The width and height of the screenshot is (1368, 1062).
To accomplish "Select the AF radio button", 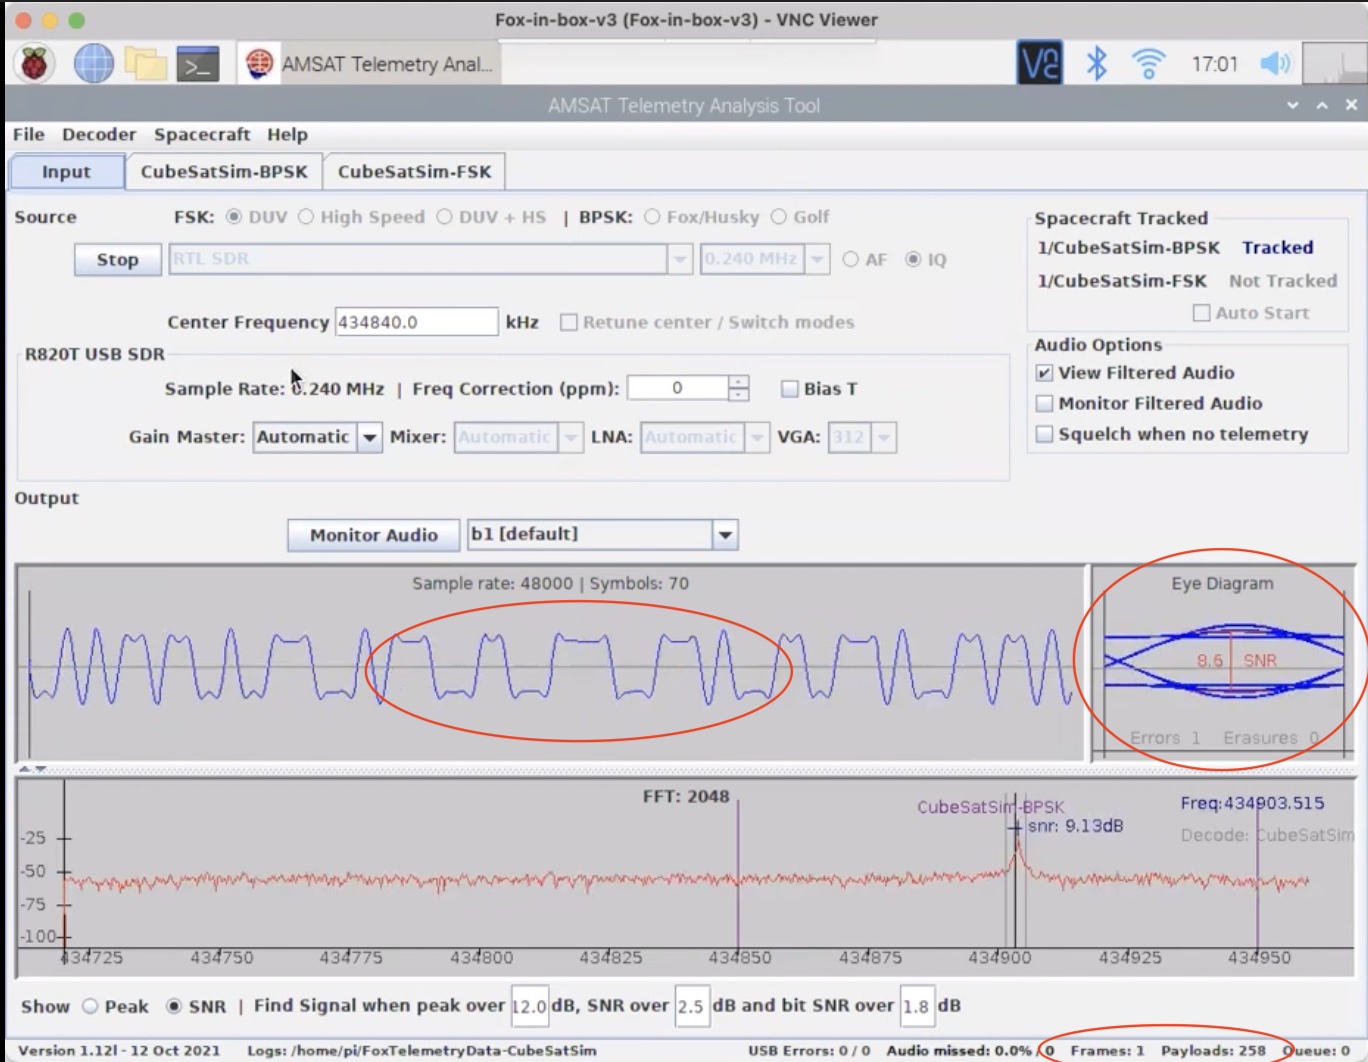I will (851, 259).
